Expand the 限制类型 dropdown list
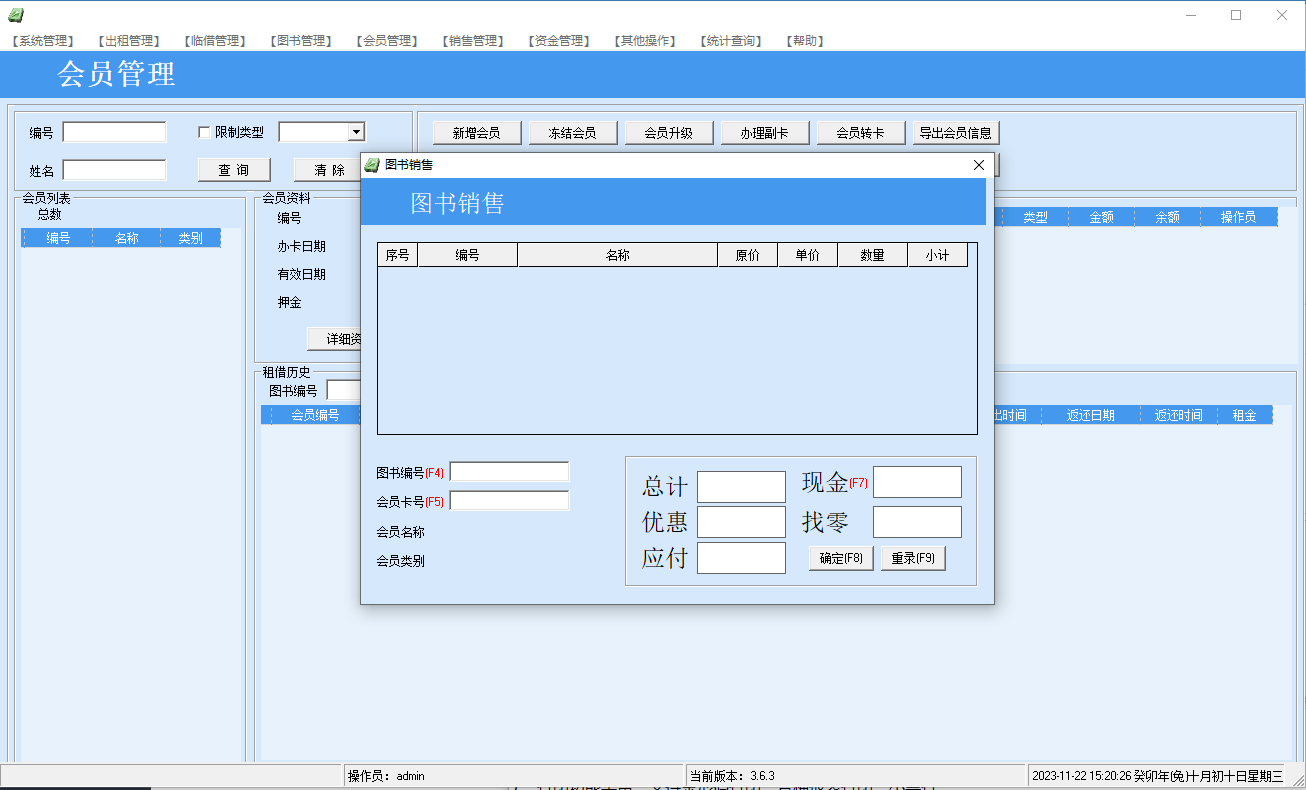The height and width of the screenshot is (790, 1306). coord(355,132)
